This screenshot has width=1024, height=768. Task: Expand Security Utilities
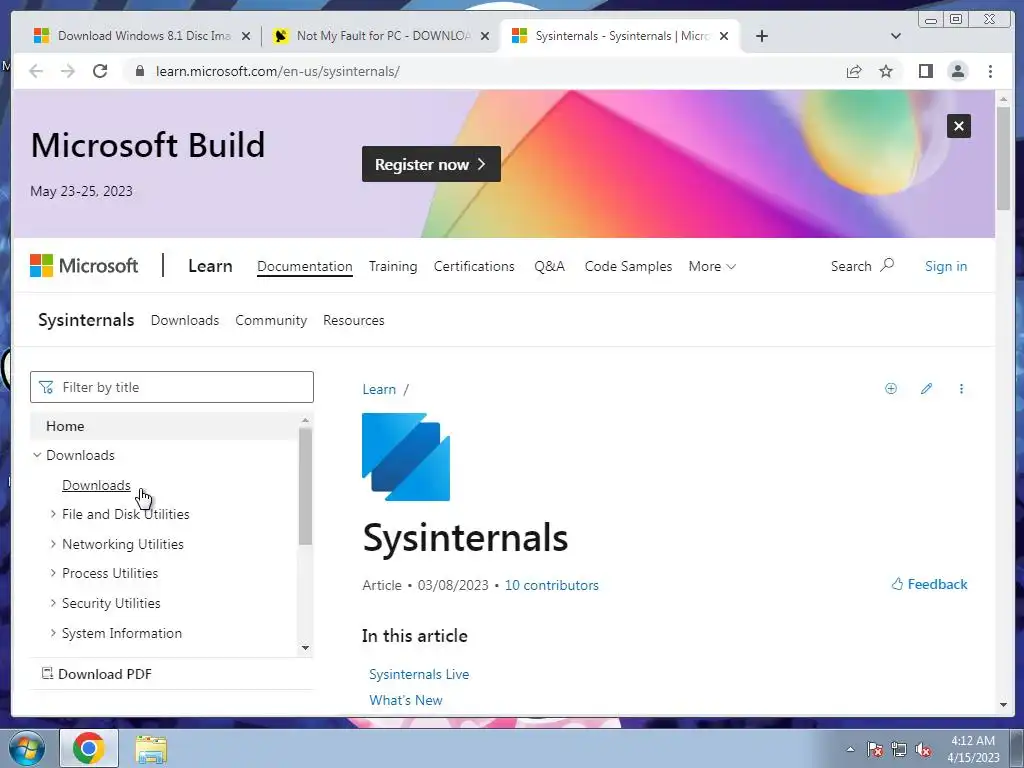(x=53, y=603)
